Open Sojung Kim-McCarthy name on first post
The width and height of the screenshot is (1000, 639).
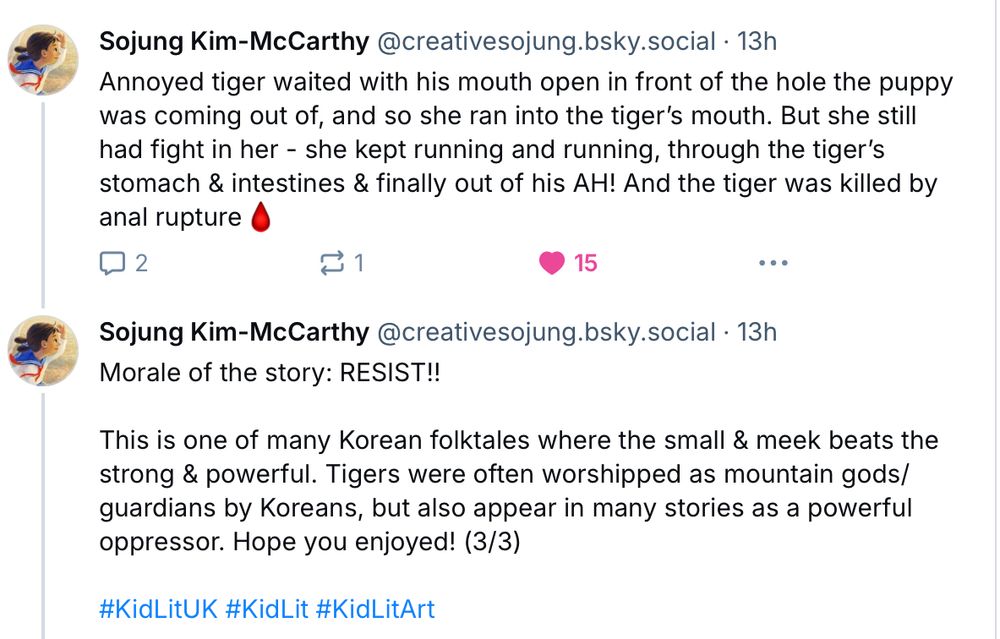[233, 42]
